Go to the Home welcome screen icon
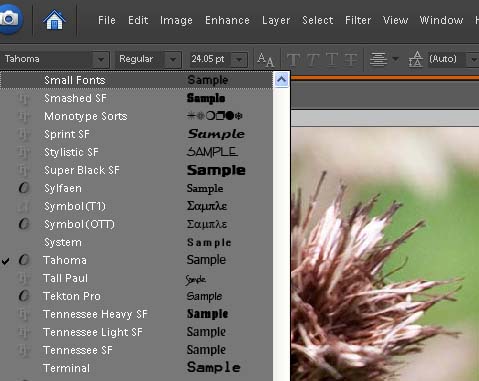The image size is (479, 381). pyautogui.click(x=54, y=20)
